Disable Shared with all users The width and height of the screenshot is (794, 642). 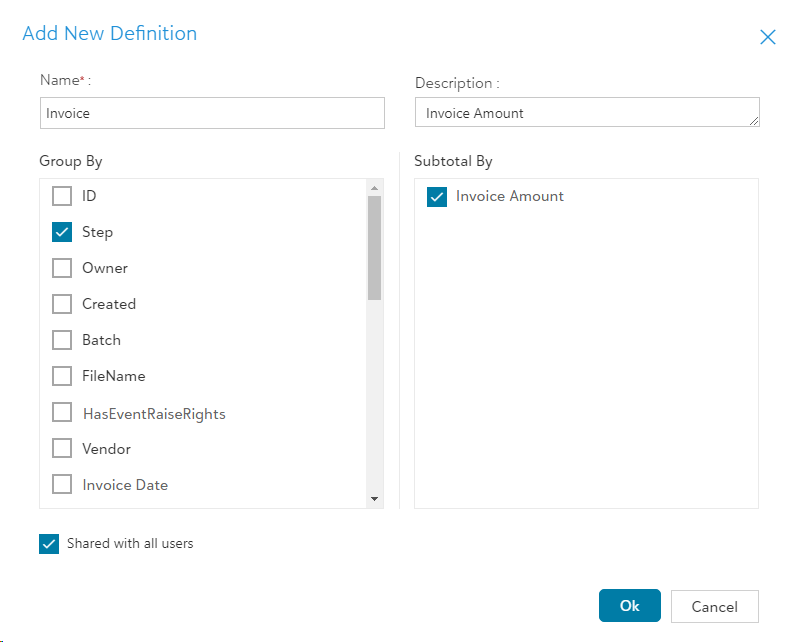click(x=49, y=544)
